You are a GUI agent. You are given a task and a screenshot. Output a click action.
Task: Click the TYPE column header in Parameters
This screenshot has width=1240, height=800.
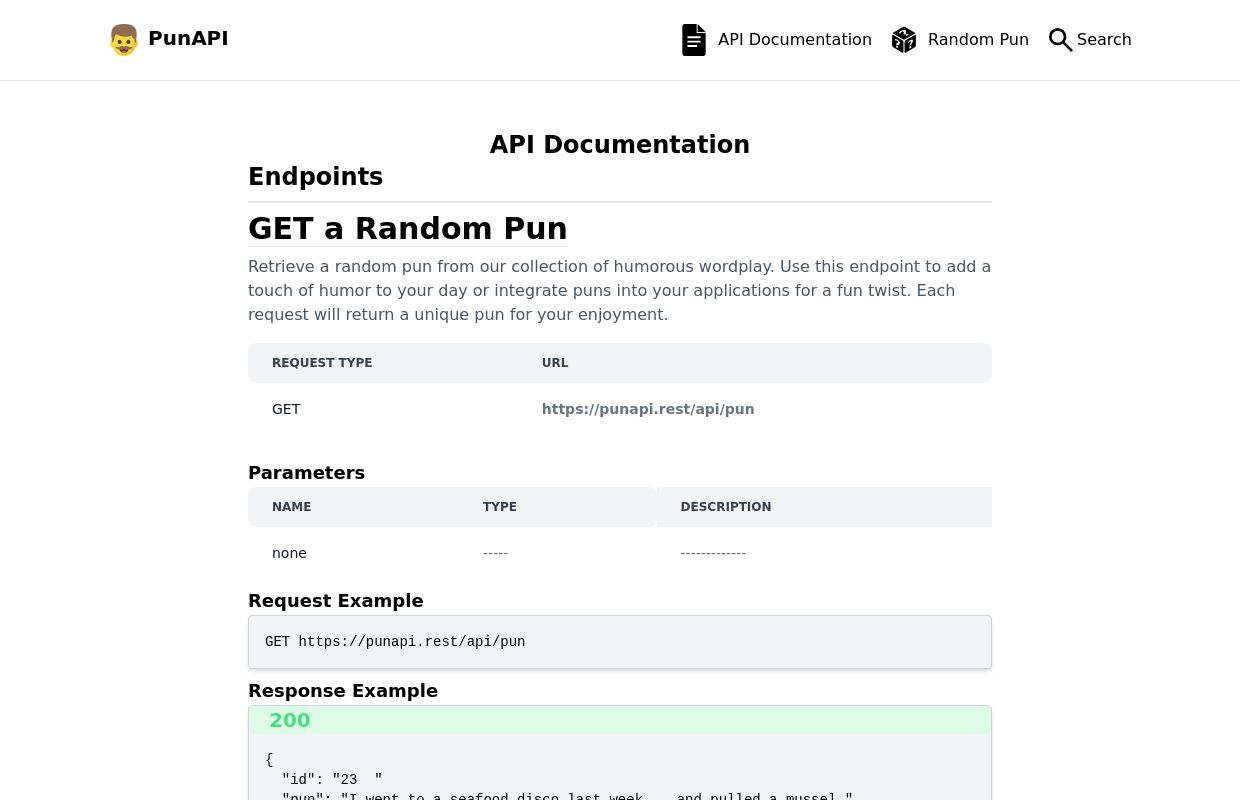[500, 507]
